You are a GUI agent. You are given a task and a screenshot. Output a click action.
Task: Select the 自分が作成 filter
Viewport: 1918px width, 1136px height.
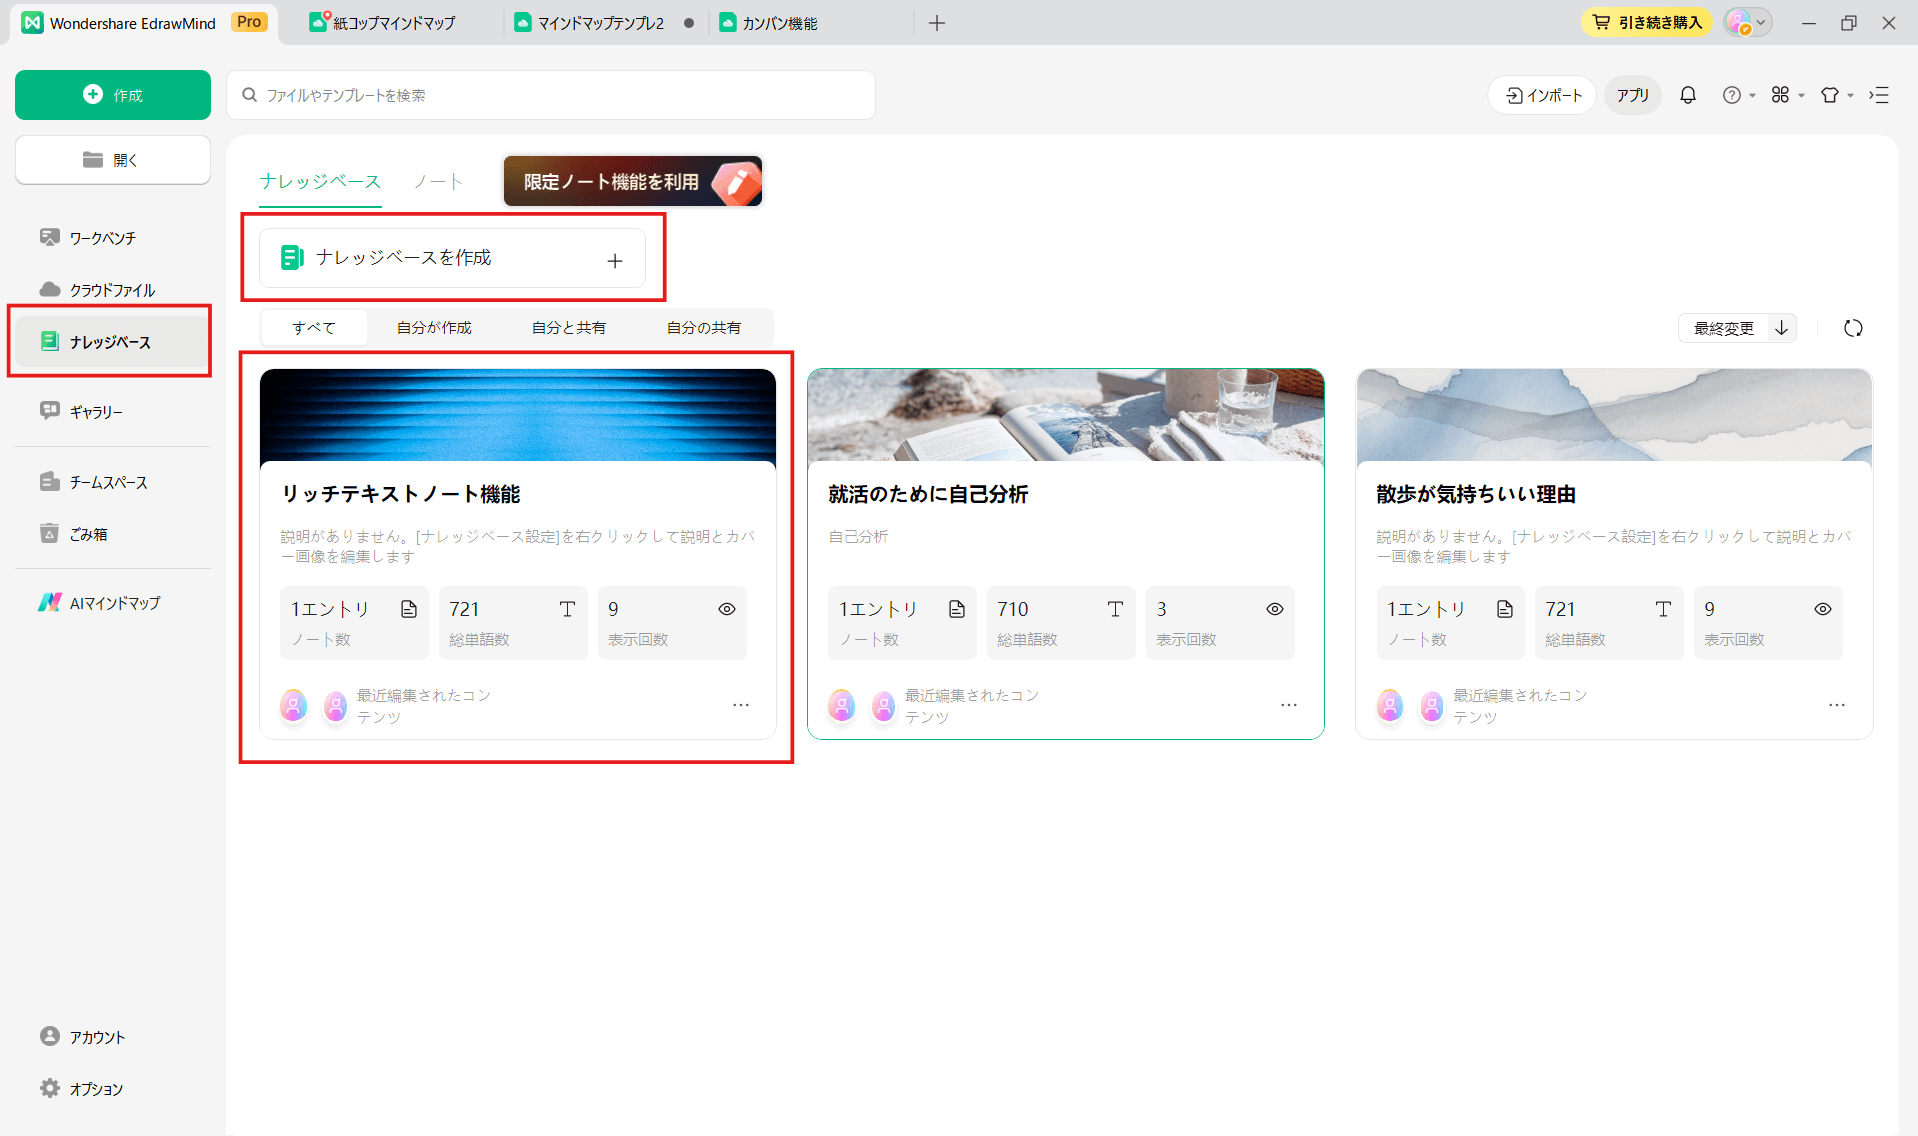(x=434, y=327)
